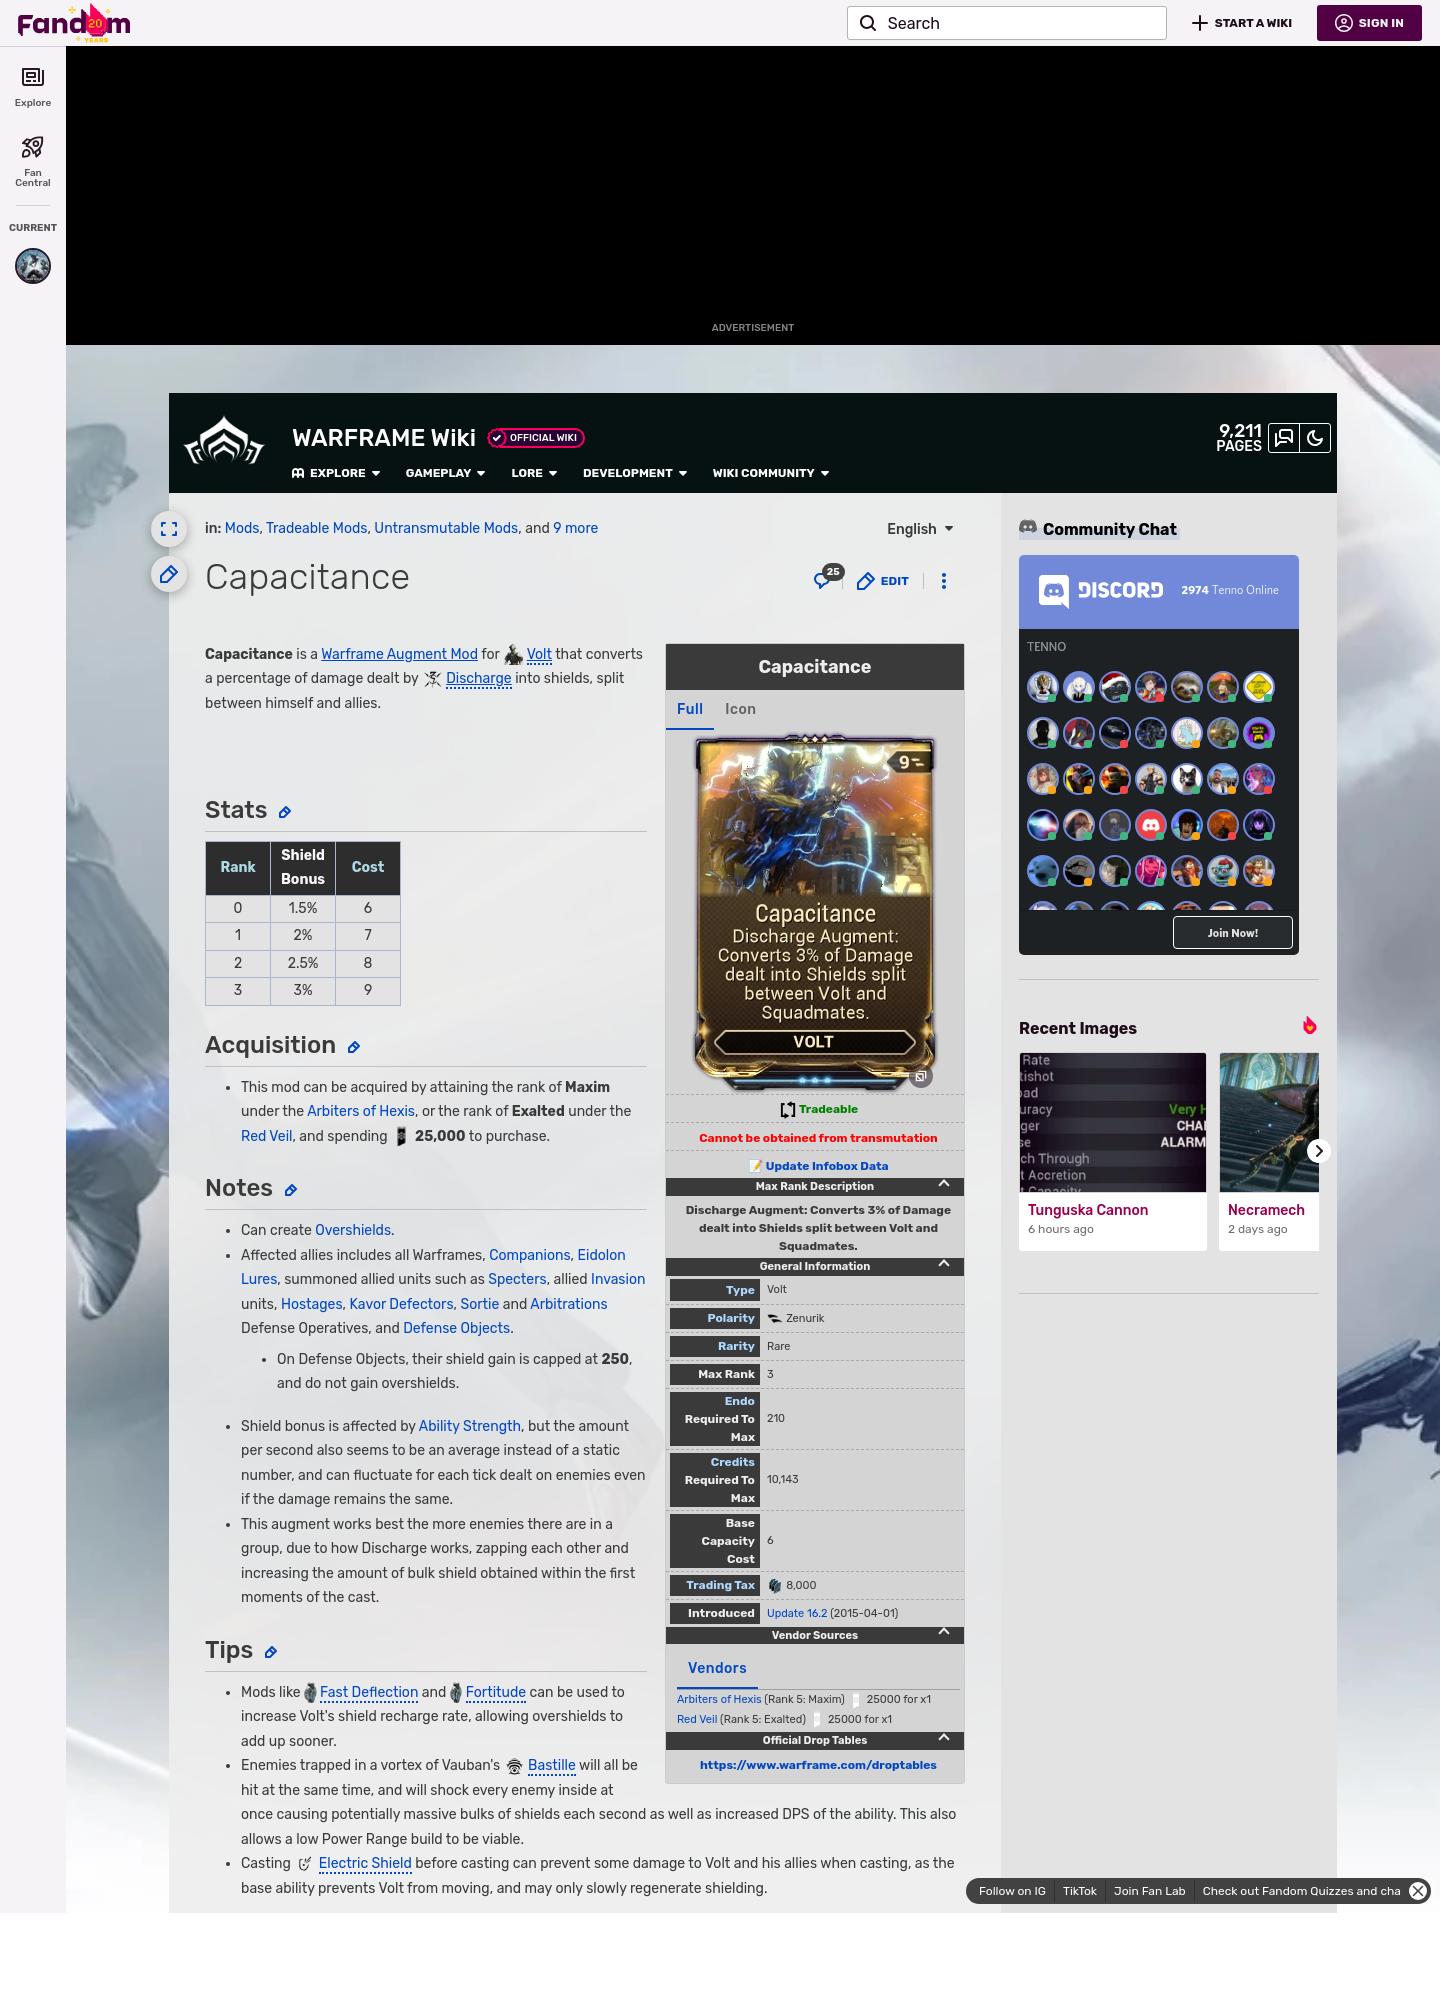Click the START A WIKI button
The height and width of the screenshot is (2000, 1440).
click(1241, 23)
